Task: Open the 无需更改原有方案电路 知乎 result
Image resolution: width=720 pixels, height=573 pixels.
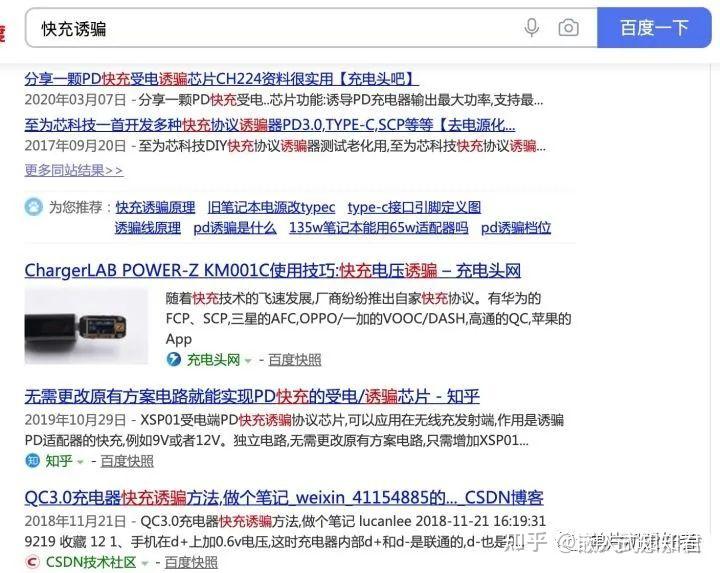Action: point(252,397)
